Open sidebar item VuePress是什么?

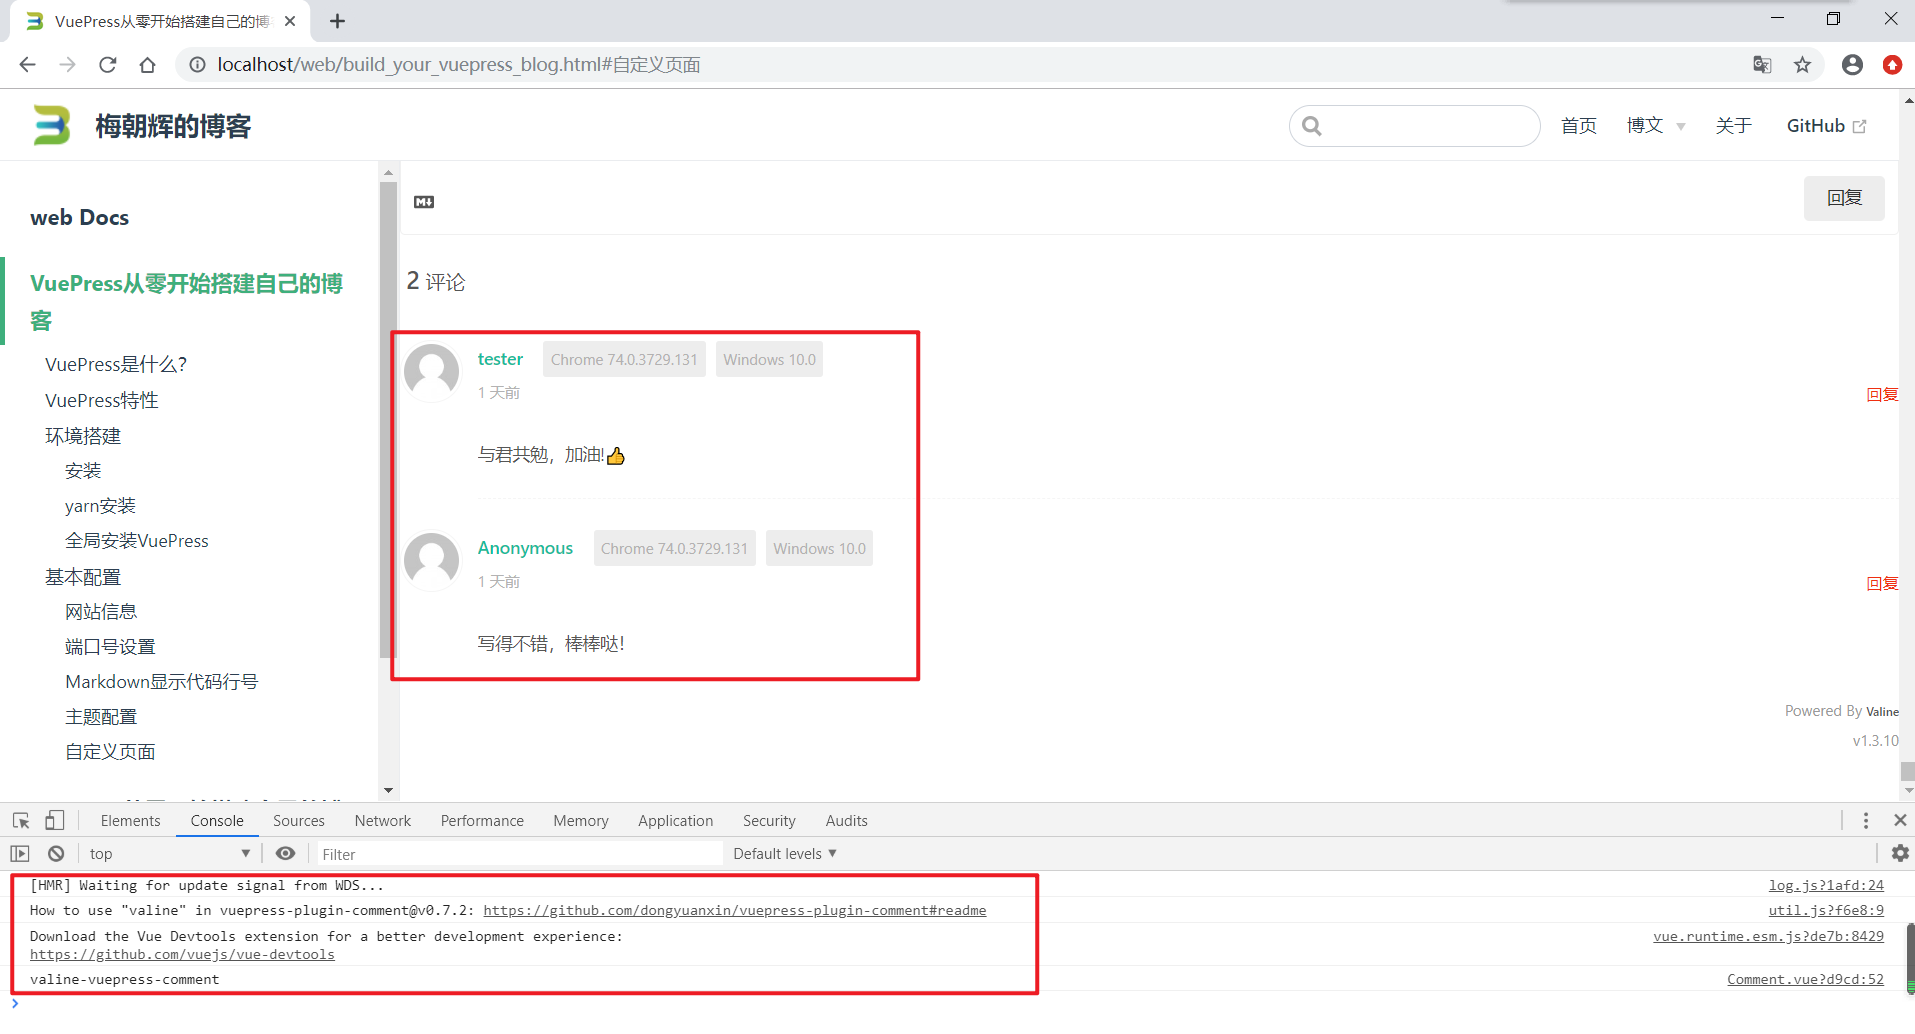point(116,365)
